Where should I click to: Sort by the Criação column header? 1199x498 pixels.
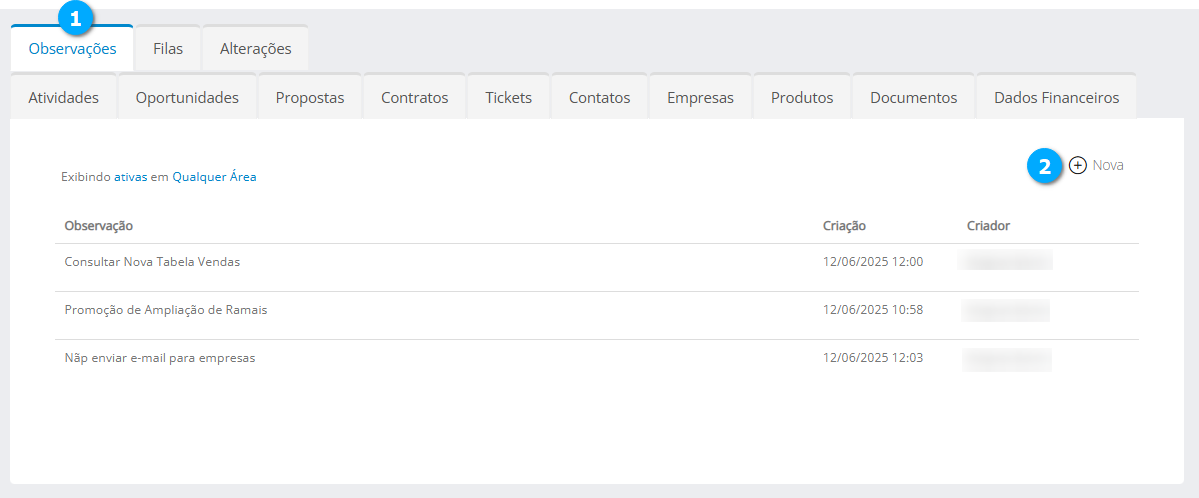844,226
